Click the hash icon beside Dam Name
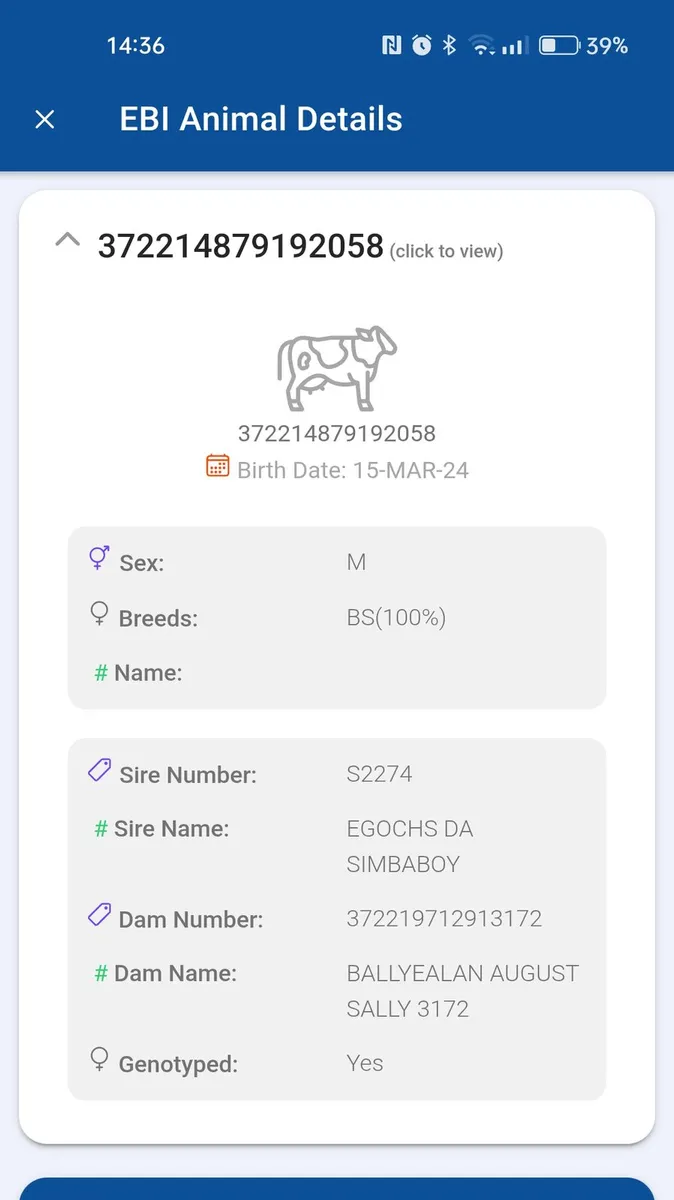This screenshot has width=674, height=1200. [x=101, y=973]
